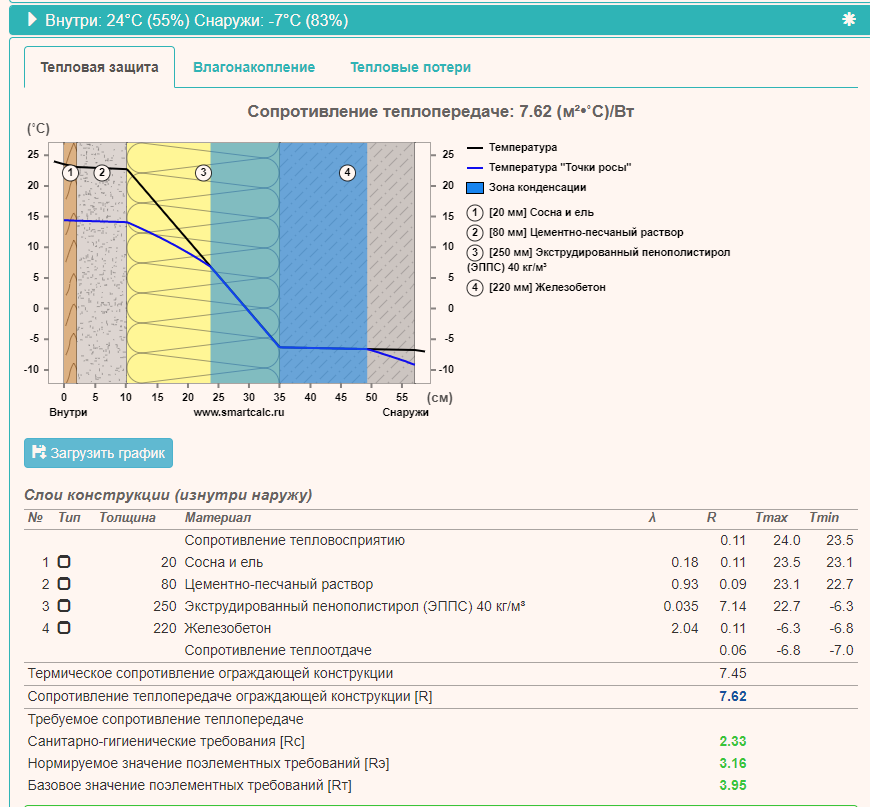870x807 pixels.
Task: Open the Влагонакопление tab
Action: pos(254,67)
